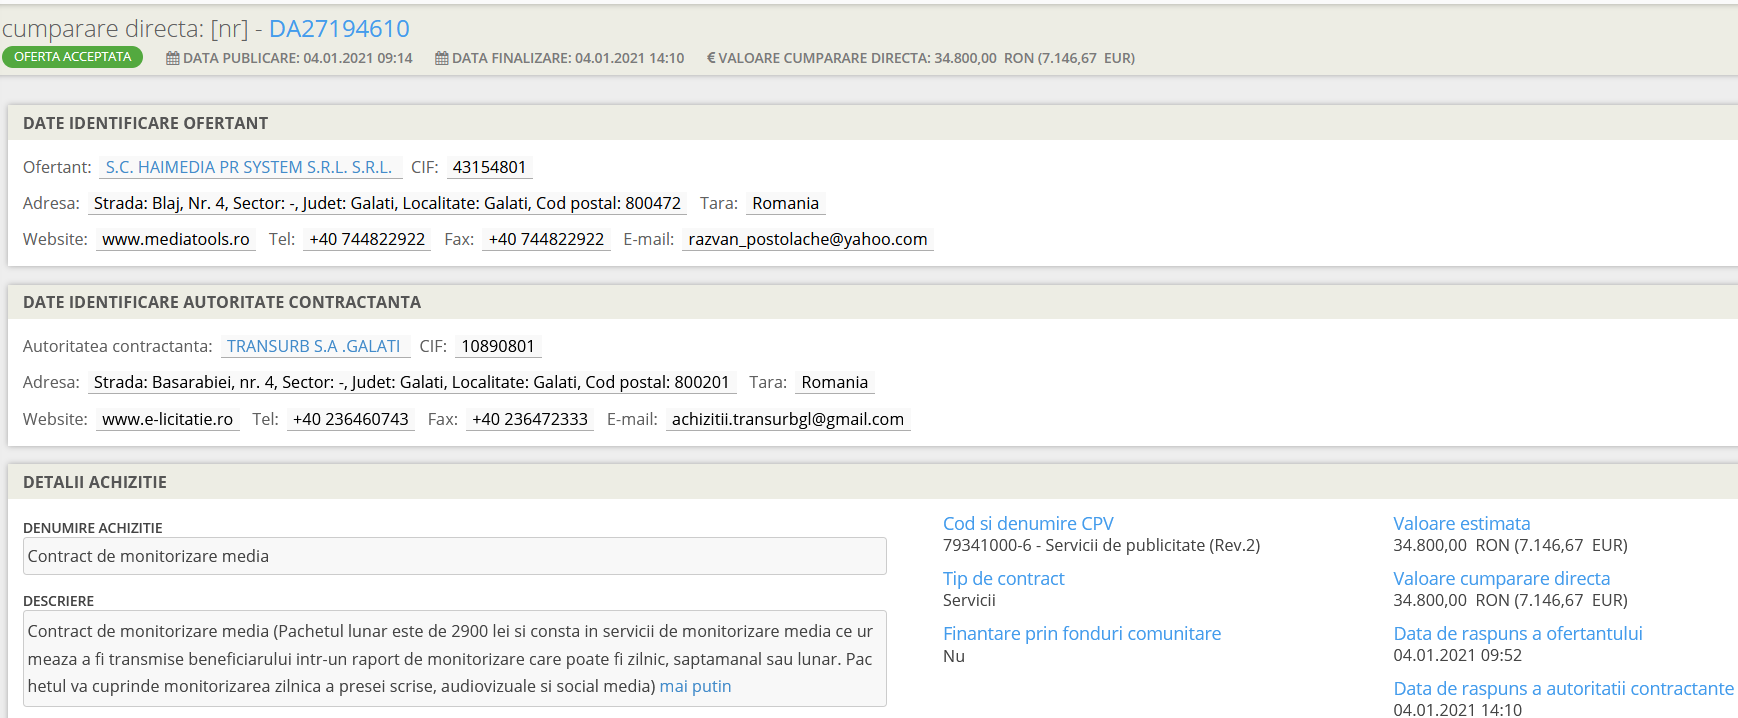Screen dimensions: 1738x718
Task: Click DATE IDENTIFICARE AUTORITATE CONTRACTANTA header
Action: pos(222,302)
